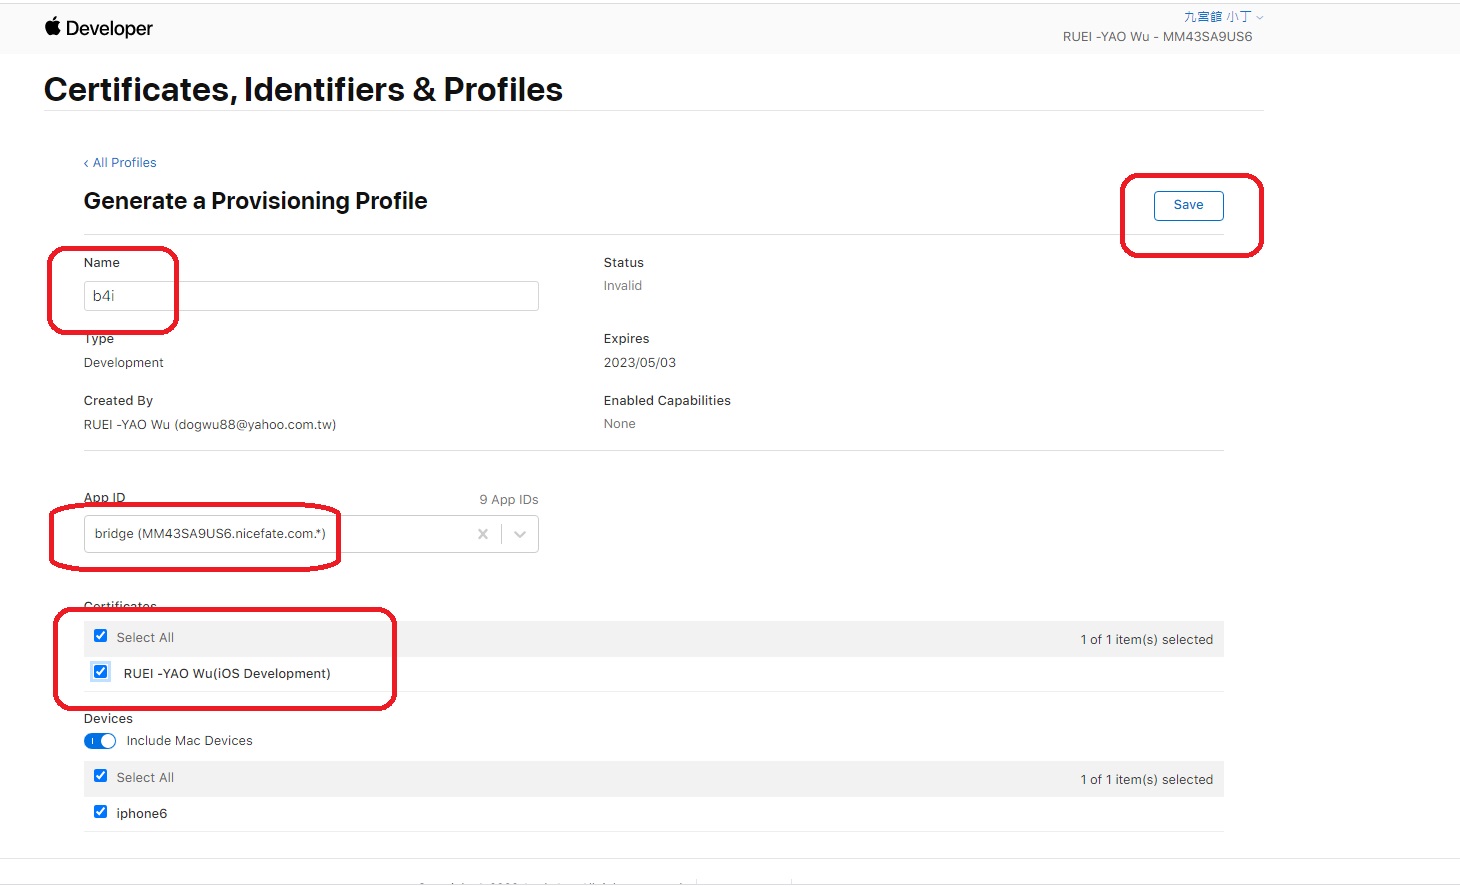Click the Invalid status text
Image resolution: width=1460 pixels, height=886 pixels.
(623, 286)
